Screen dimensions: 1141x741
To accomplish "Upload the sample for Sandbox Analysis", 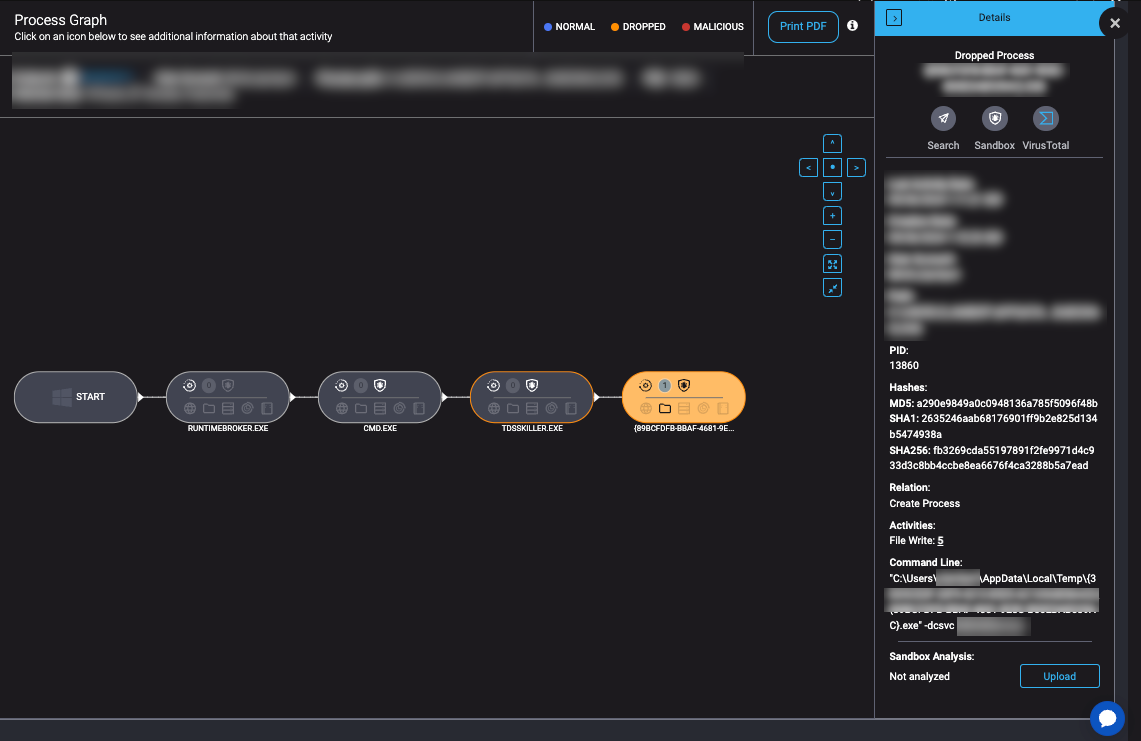I will tap(1059, 676).
